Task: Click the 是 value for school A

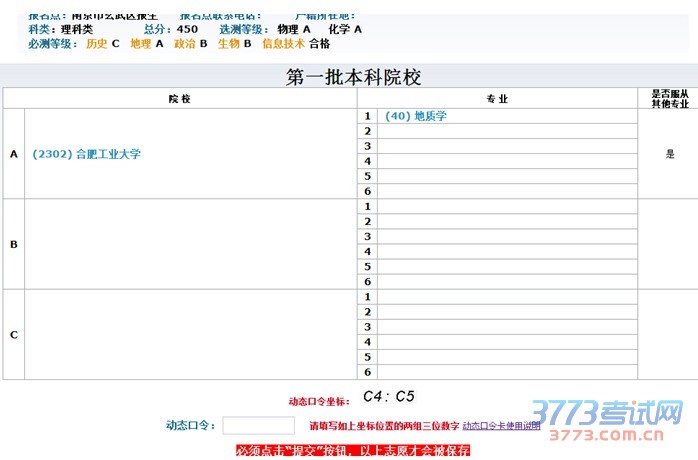Action: click(x=669, y=154)
